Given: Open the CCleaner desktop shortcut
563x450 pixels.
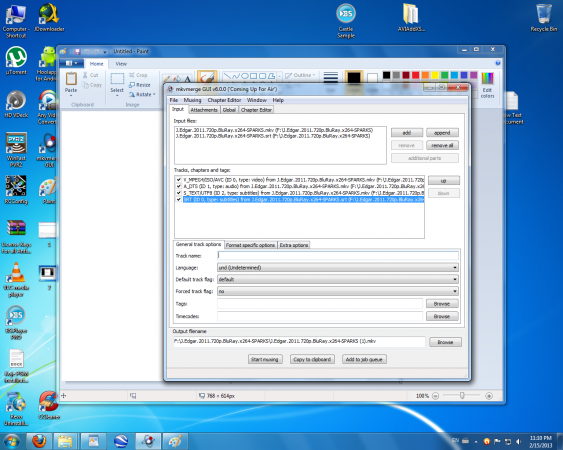Looking at the screenshot, I should point(49,405).
